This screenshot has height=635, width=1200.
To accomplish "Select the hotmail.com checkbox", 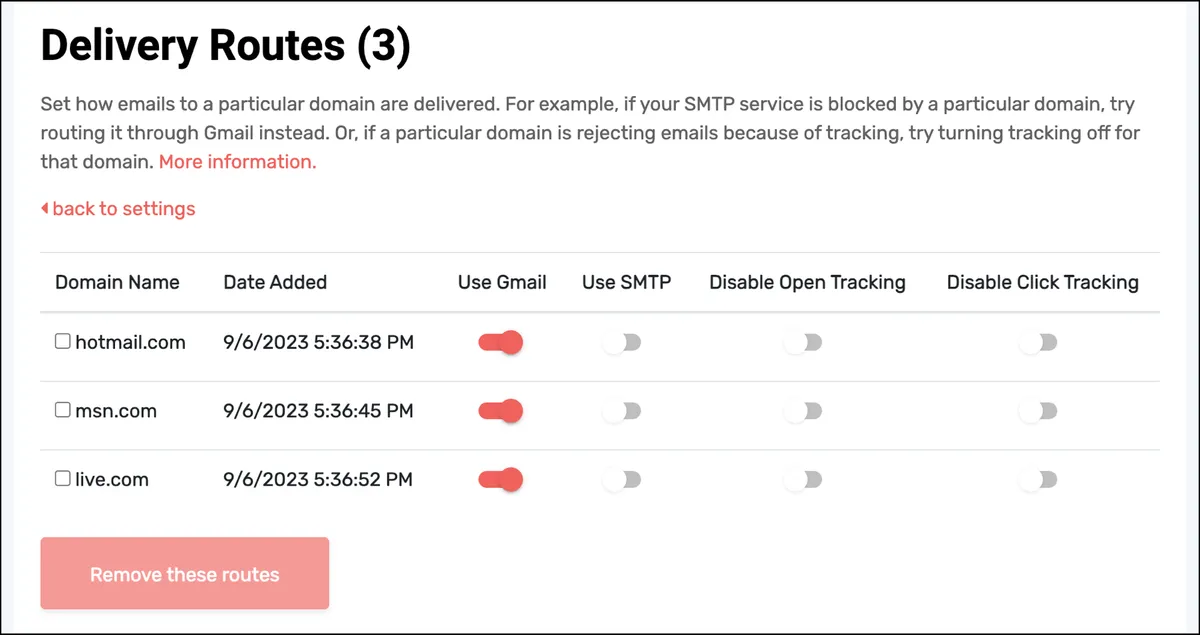I will (62, 342).
